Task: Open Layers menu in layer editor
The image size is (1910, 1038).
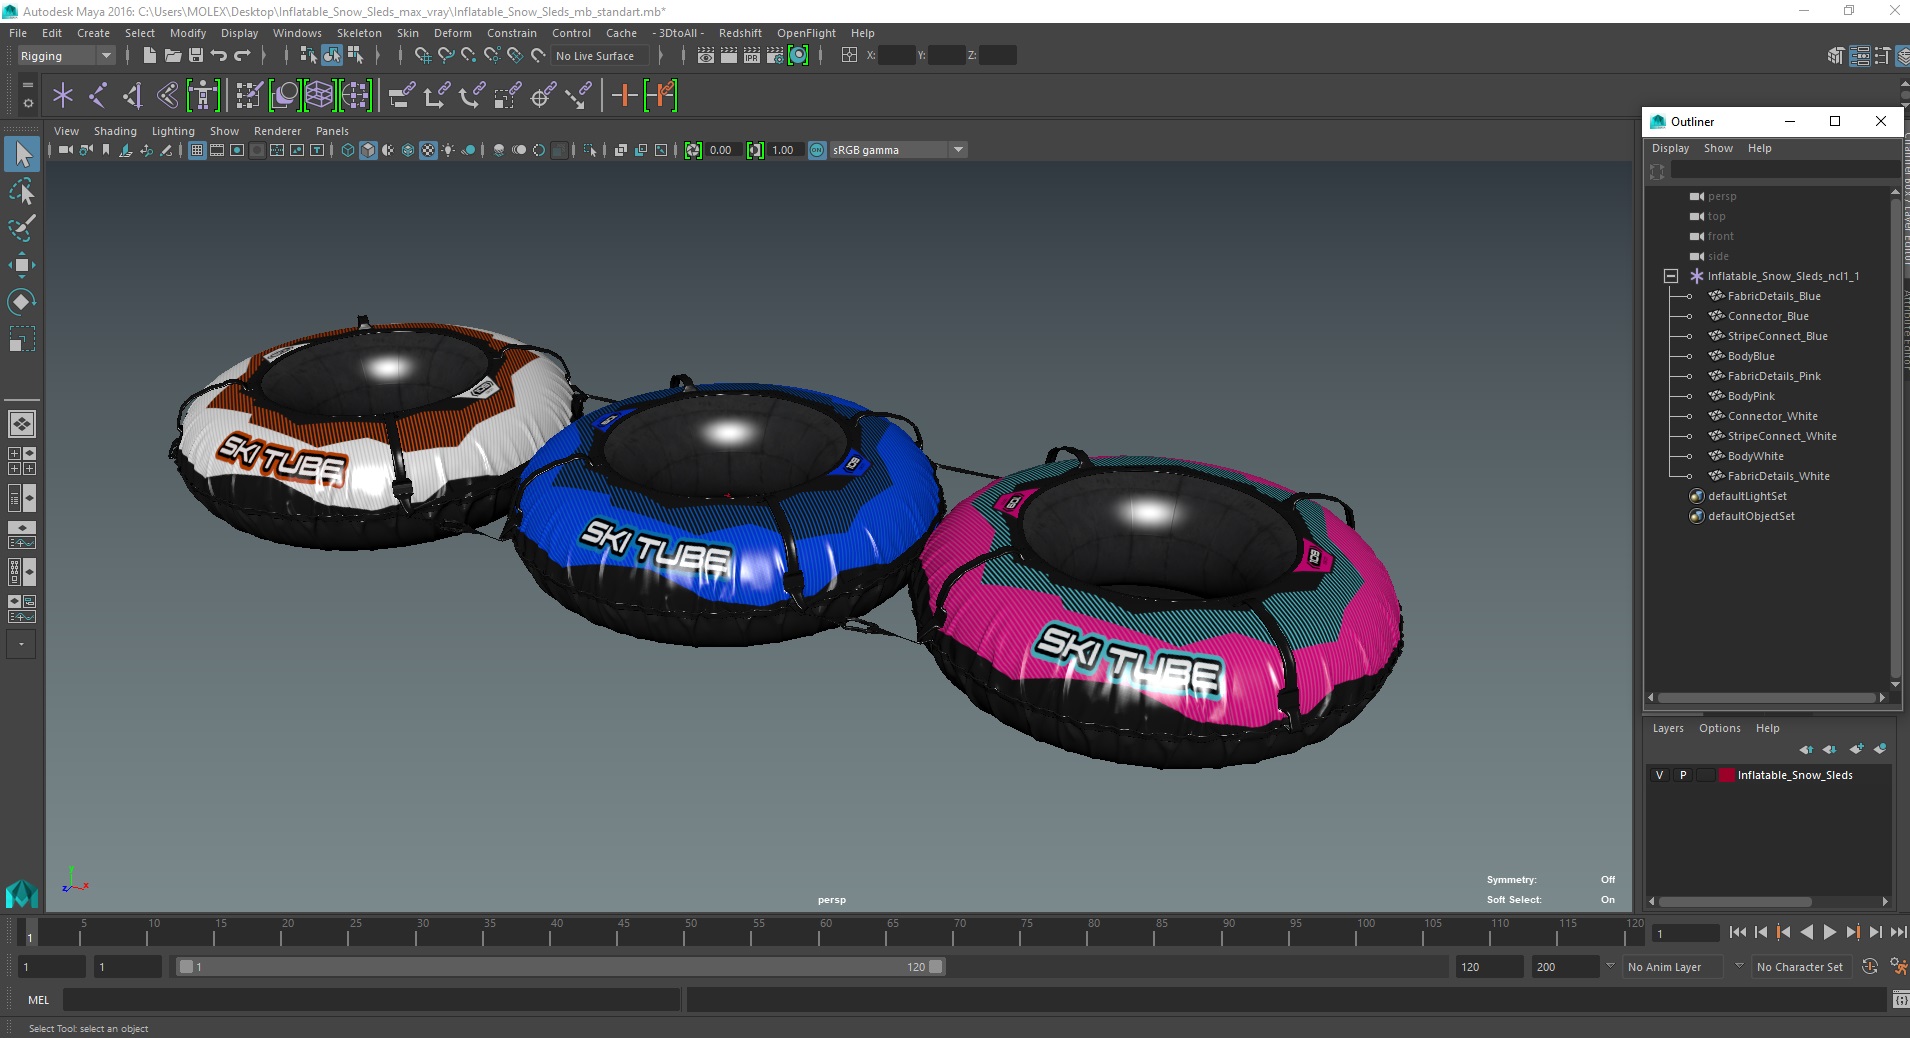Action: pyautogui.click(x=1668, y=728)
